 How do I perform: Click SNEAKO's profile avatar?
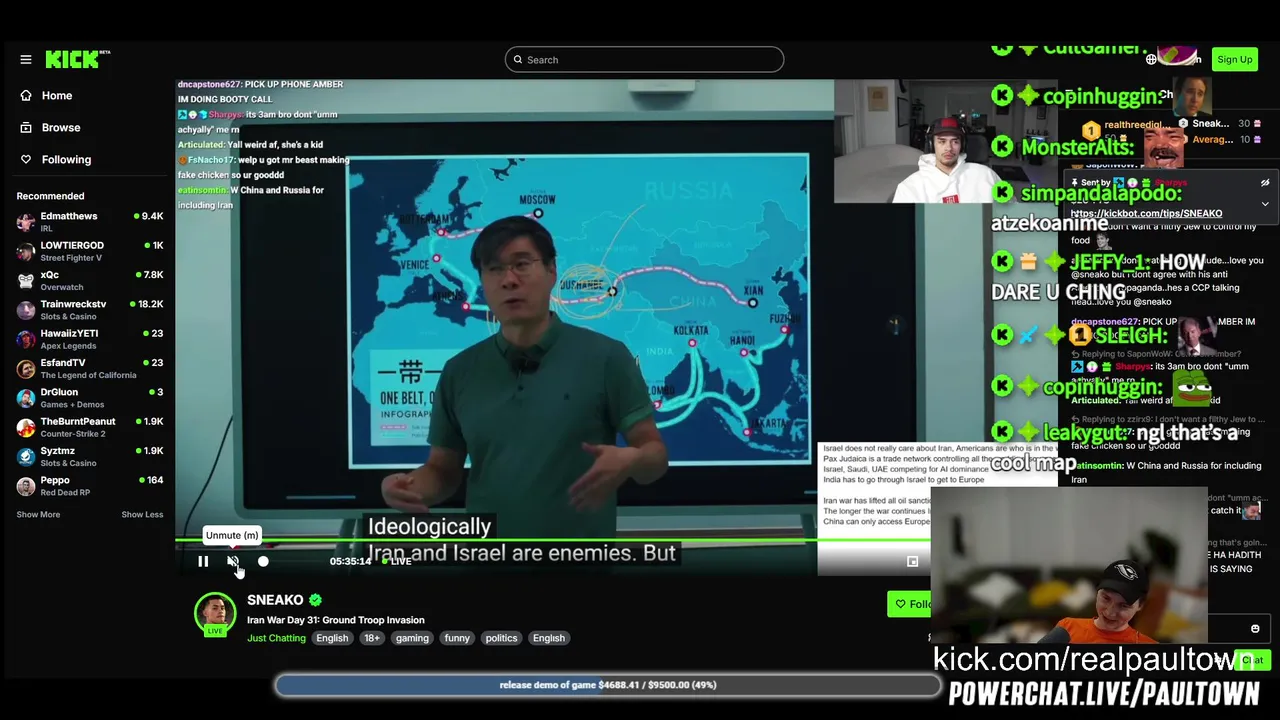click(215, 613)
